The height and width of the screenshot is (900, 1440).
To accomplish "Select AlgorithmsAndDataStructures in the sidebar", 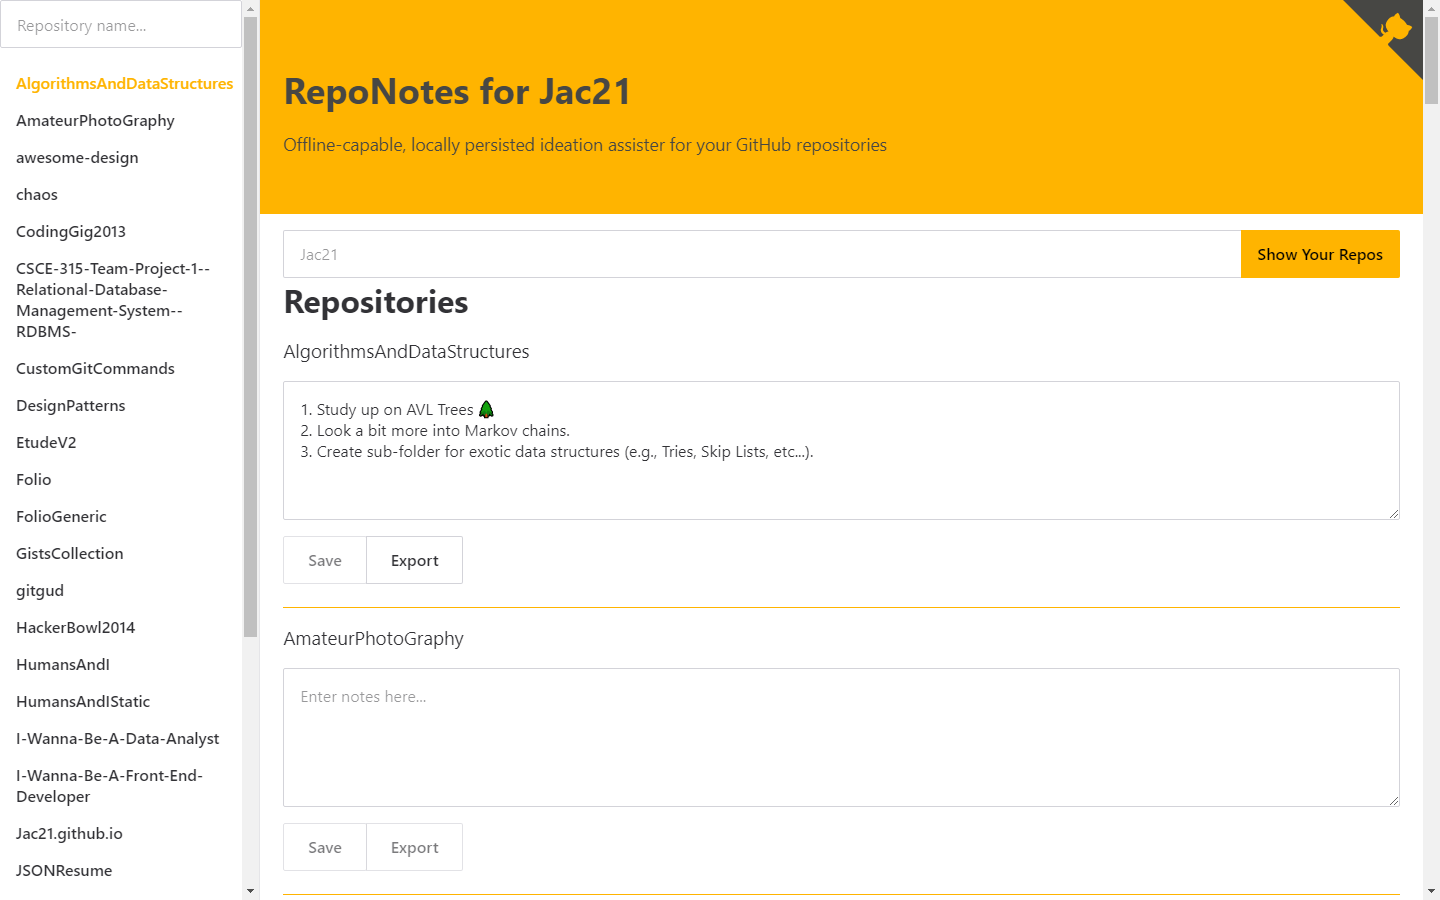I will tap(124, 84).
